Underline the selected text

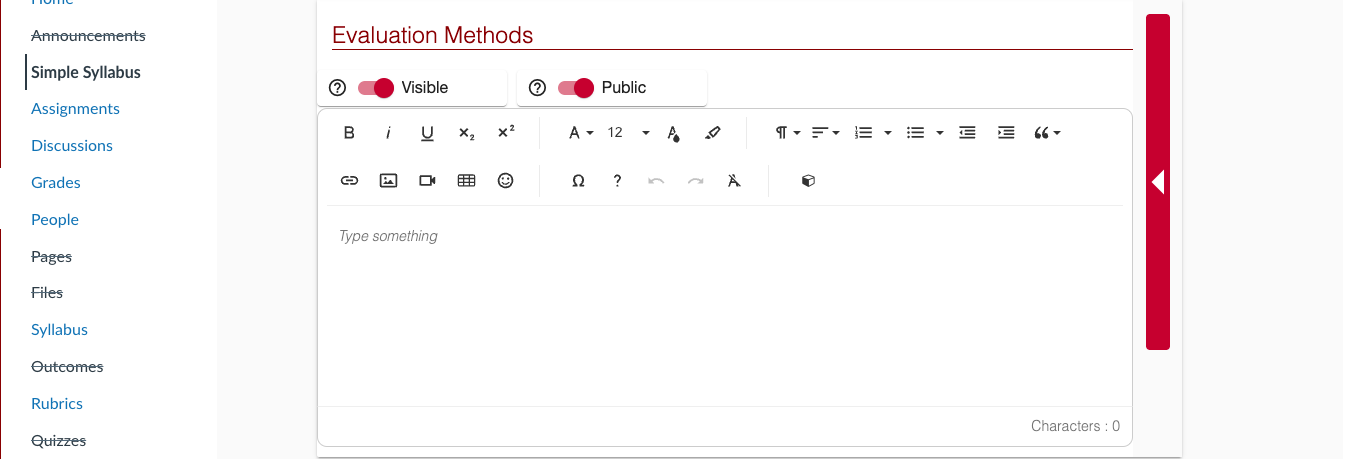[x=427, y=133]
